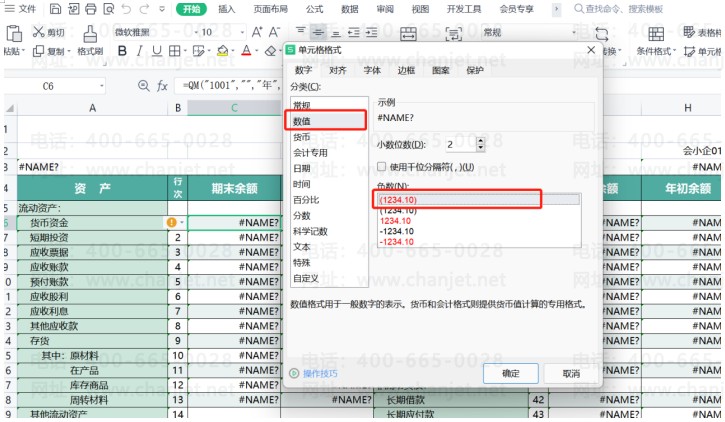
Task: Toggle Italic formatting
Action: click(139, 51)
